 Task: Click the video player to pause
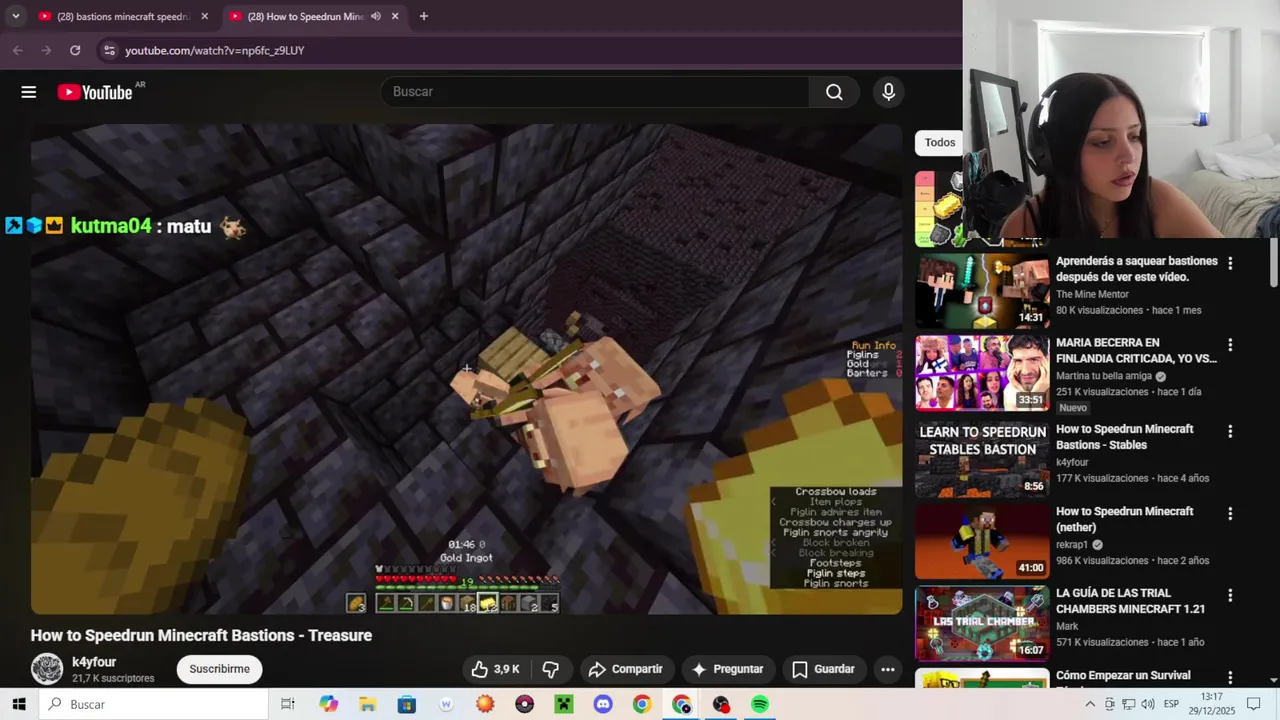(x=466, y=369)
